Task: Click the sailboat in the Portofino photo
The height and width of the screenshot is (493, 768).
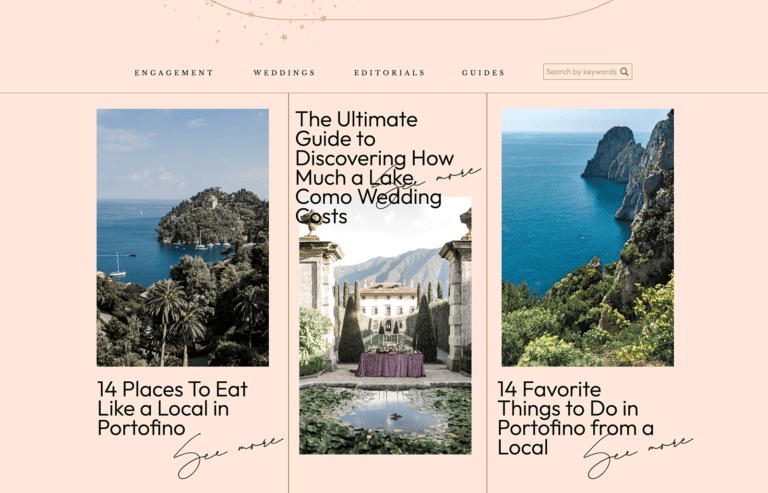Action: [x=117, y=265]
